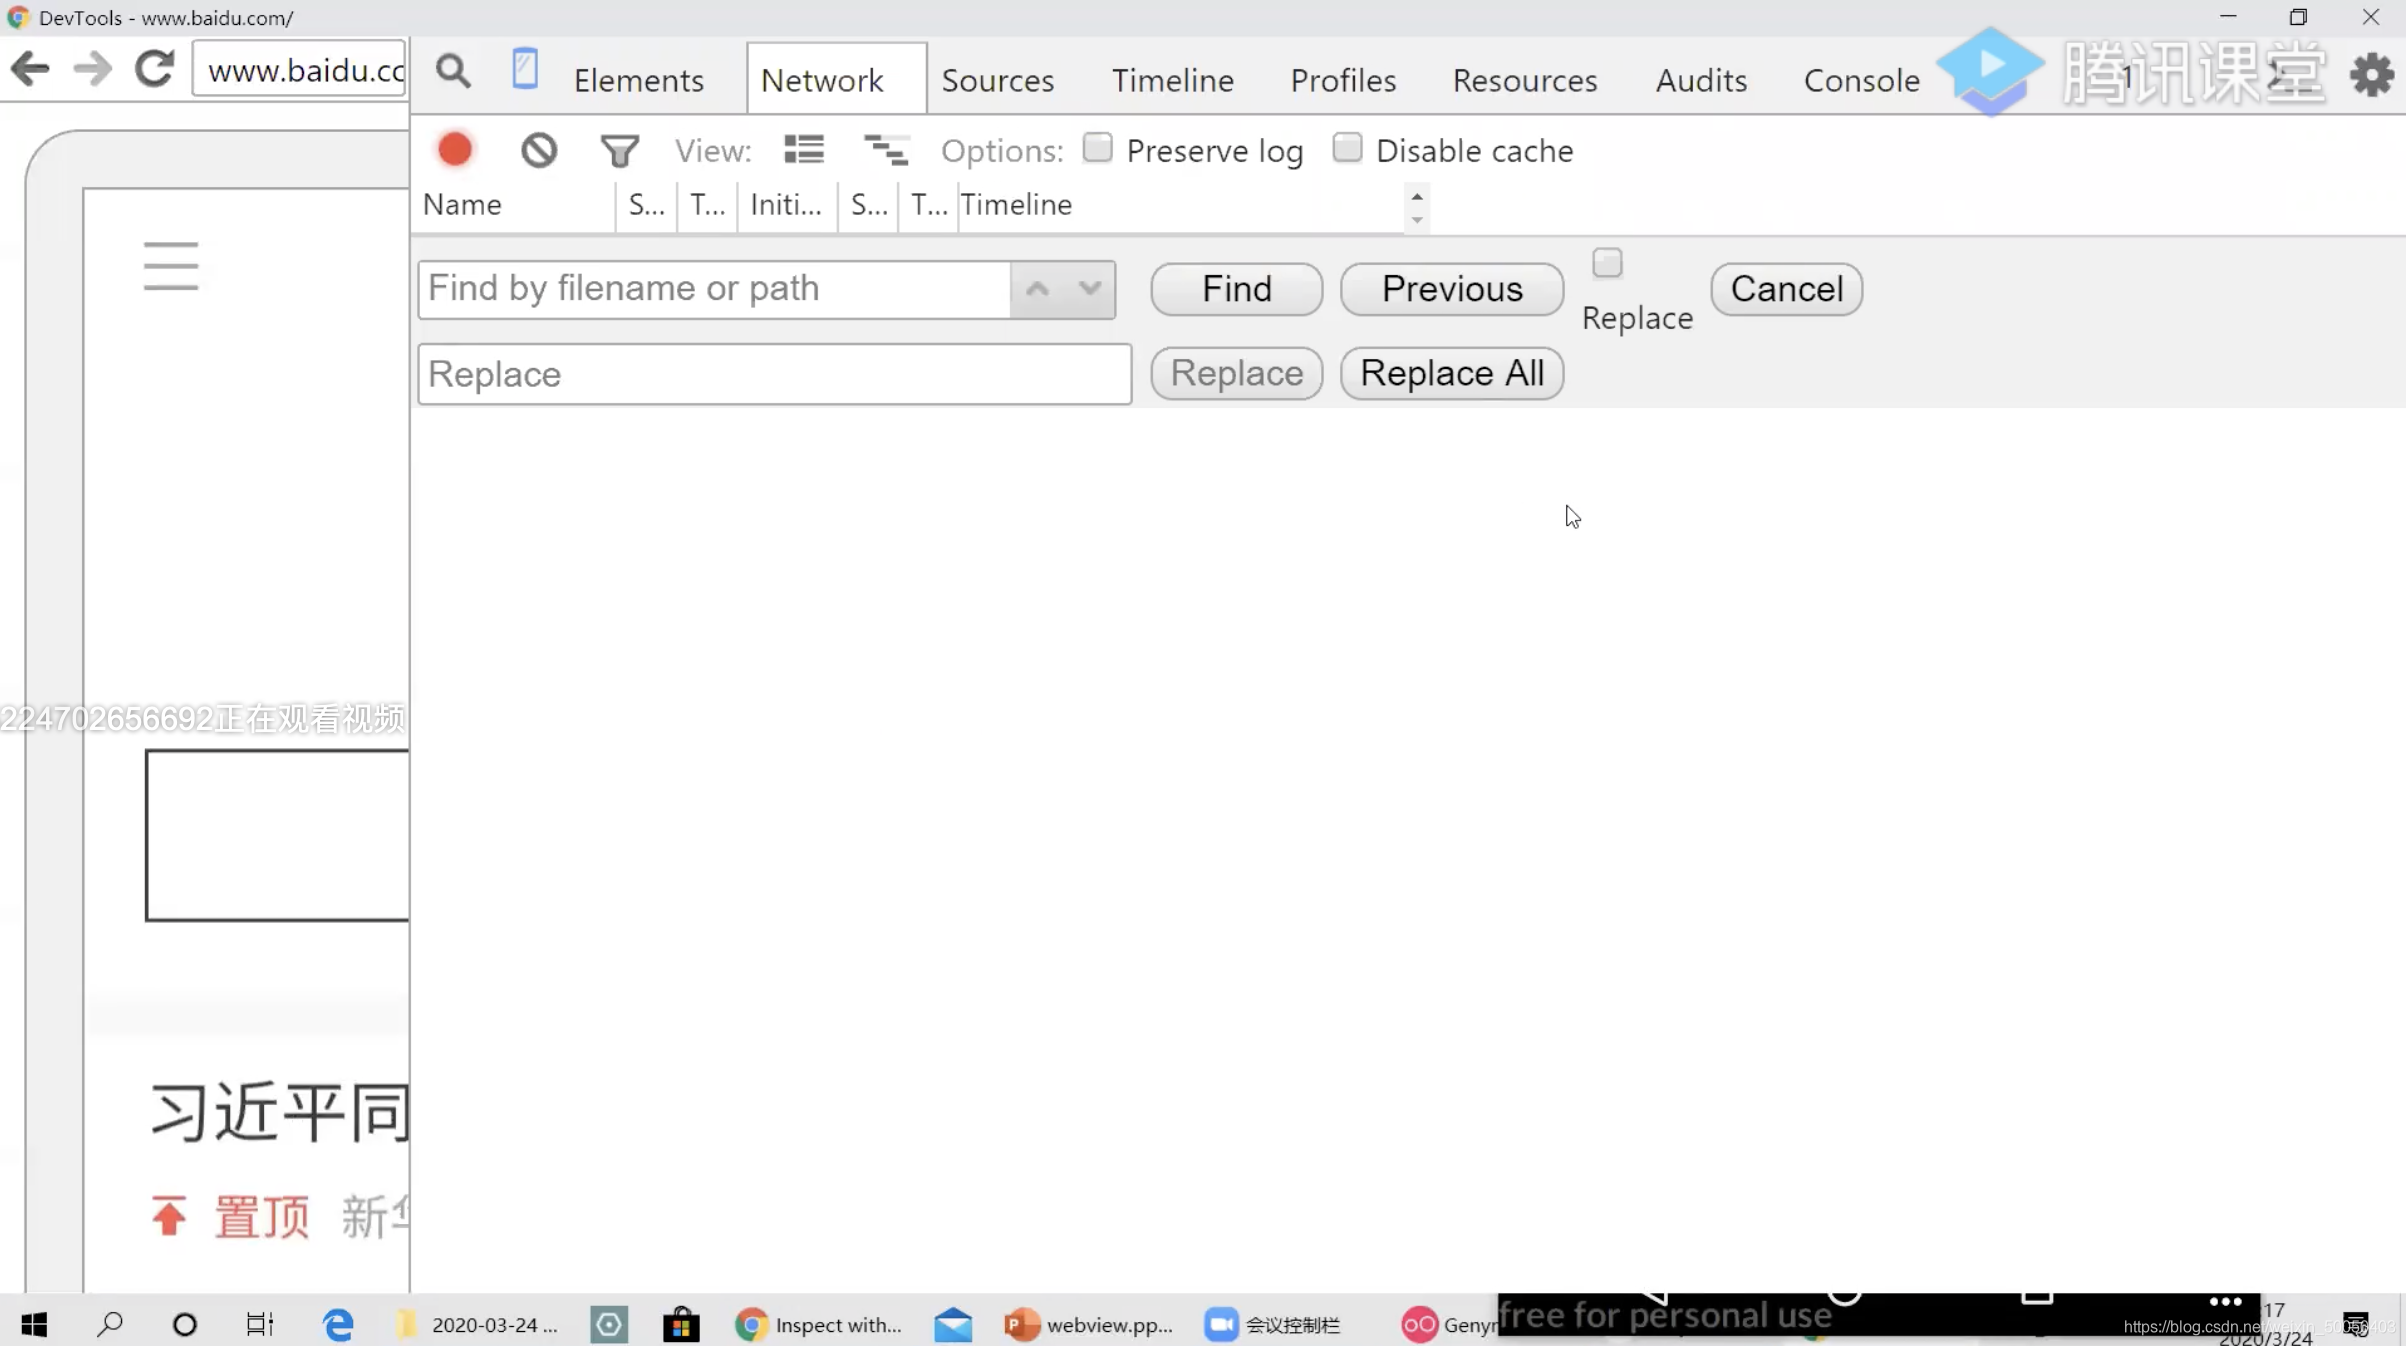
Task: Switch to small request rows view icon
Action: click(x=885, y=150)
